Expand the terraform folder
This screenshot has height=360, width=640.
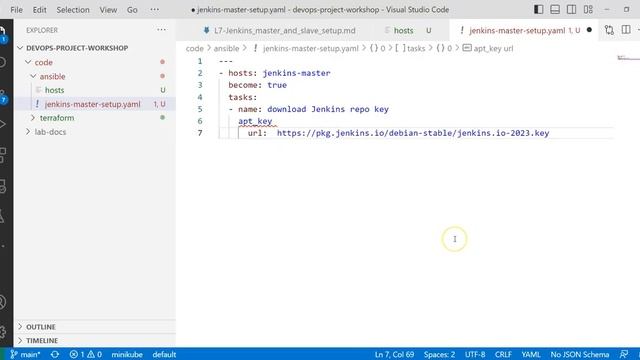(x=57, y=118)
